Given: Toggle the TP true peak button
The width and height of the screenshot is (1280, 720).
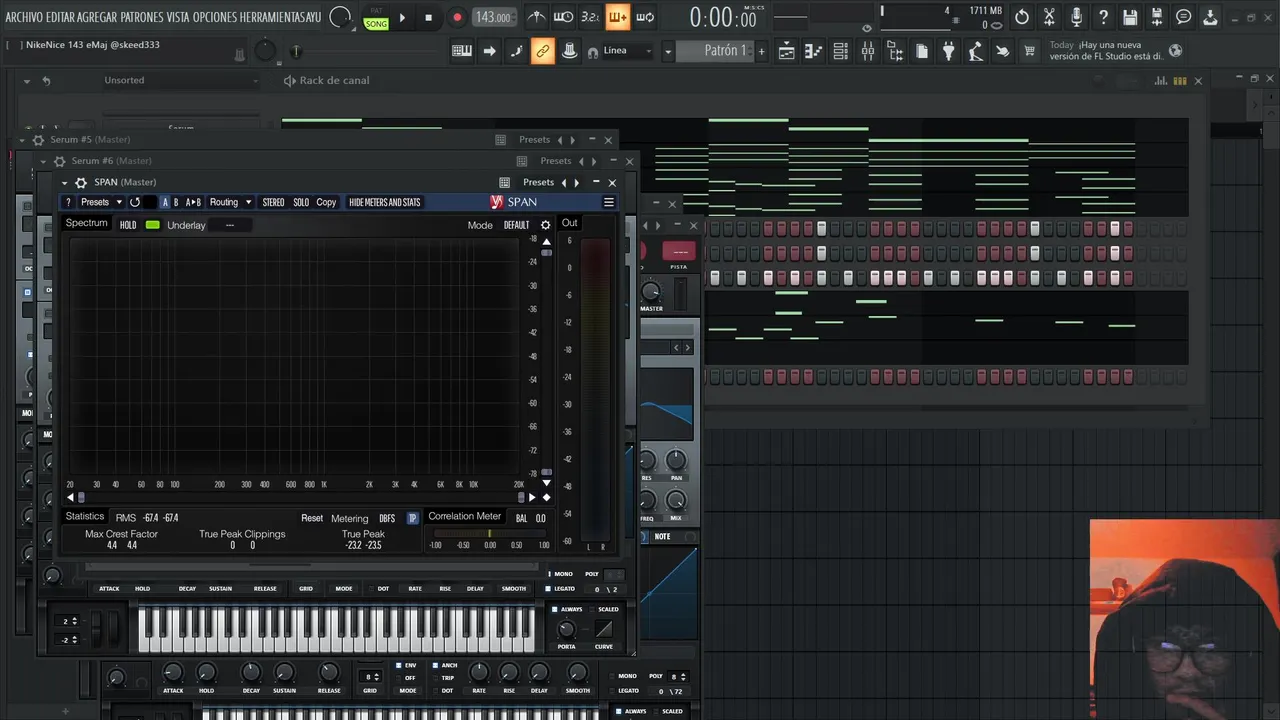Looking at the screenshot, I should [x=412, y=518].
